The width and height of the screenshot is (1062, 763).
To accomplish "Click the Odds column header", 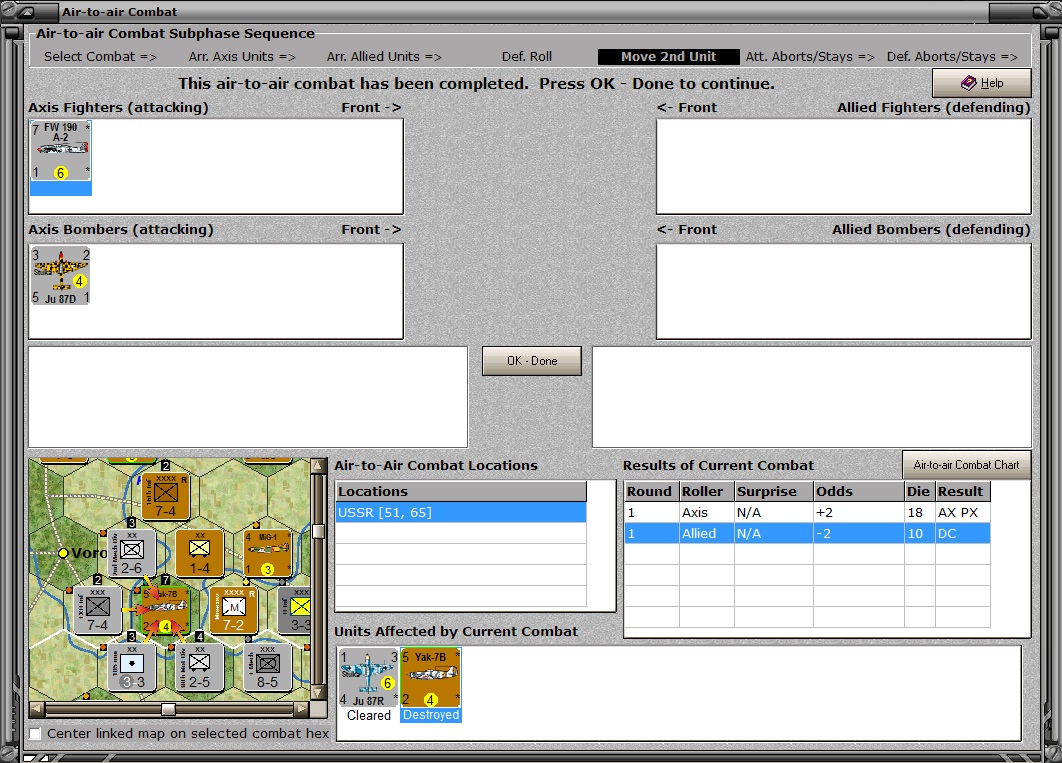I will (x=858, y=492).
